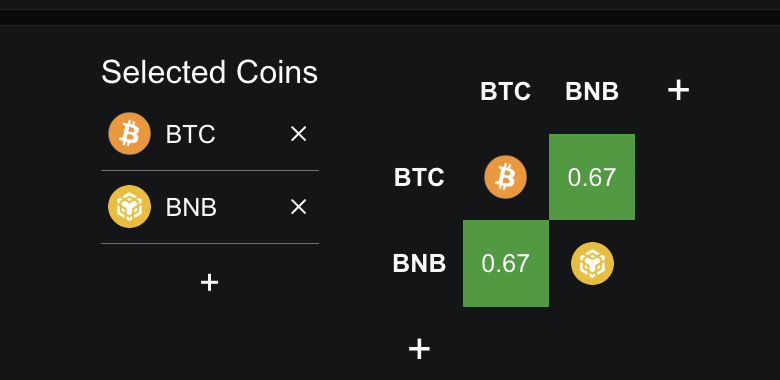Click the BNB icon in Selected Coins list
This screenshot has height=380, width=780.
click(129, 206)
